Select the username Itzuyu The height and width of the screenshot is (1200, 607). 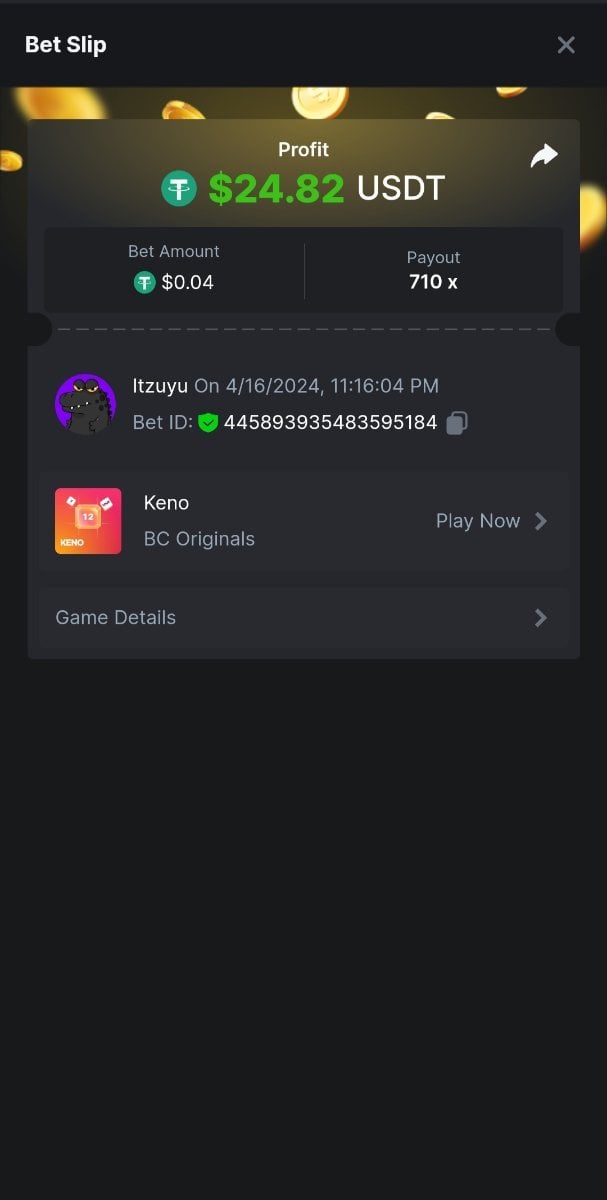coord(160,386)
